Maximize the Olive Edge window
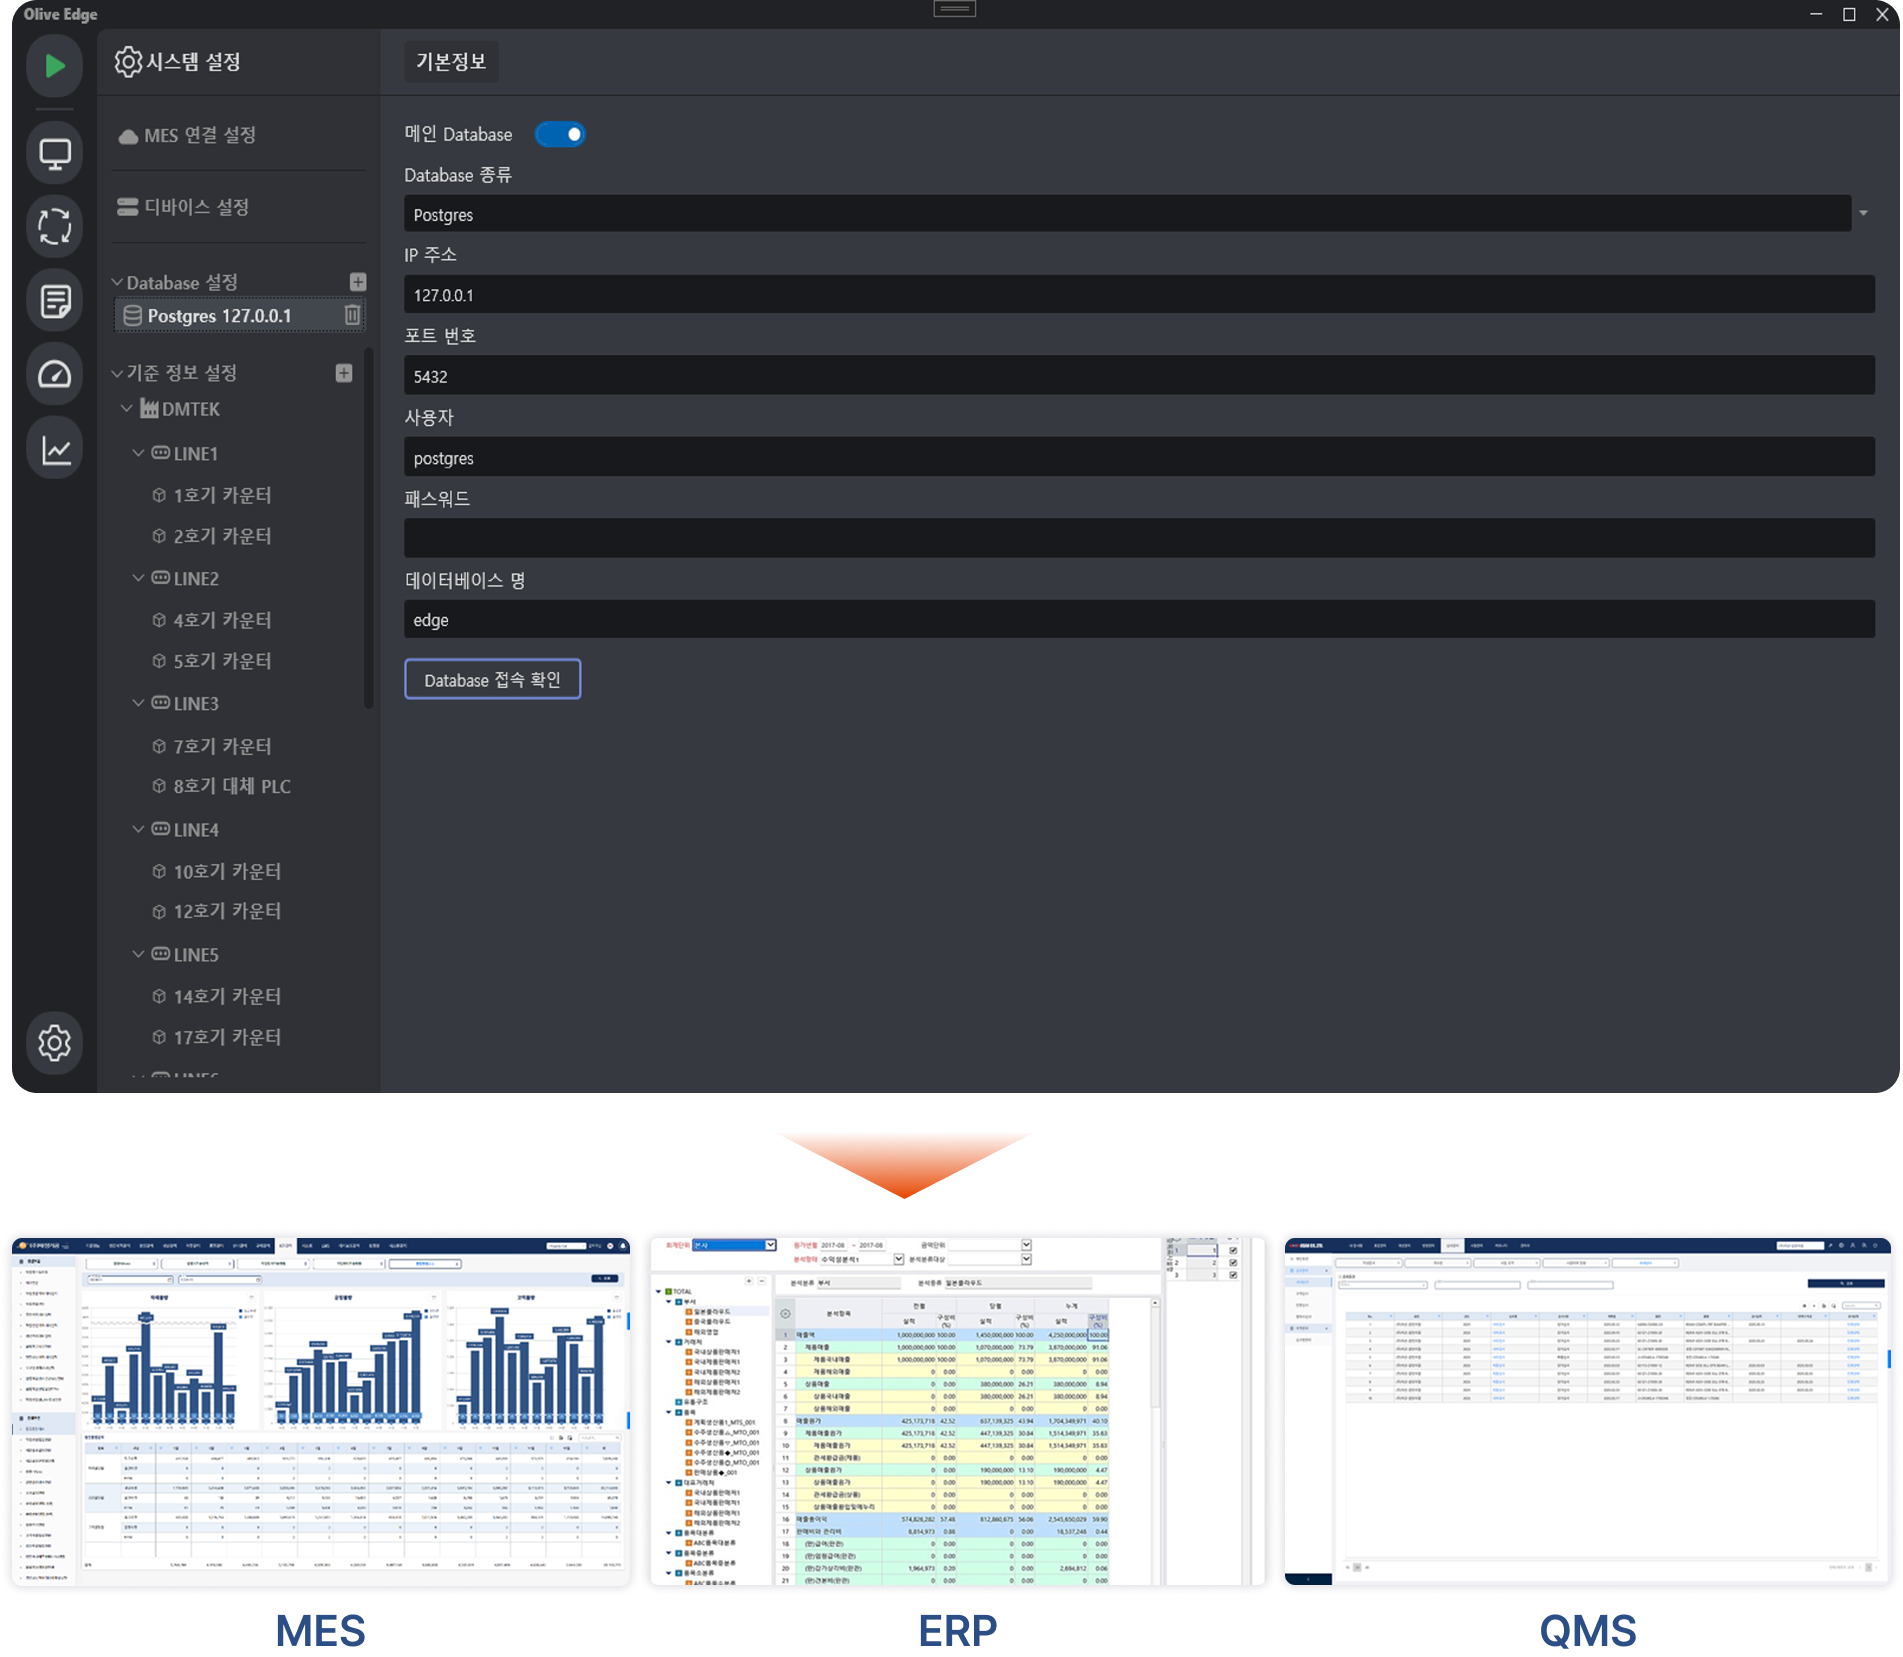Screen dimensions: 1903x1657 point(1849,14)
